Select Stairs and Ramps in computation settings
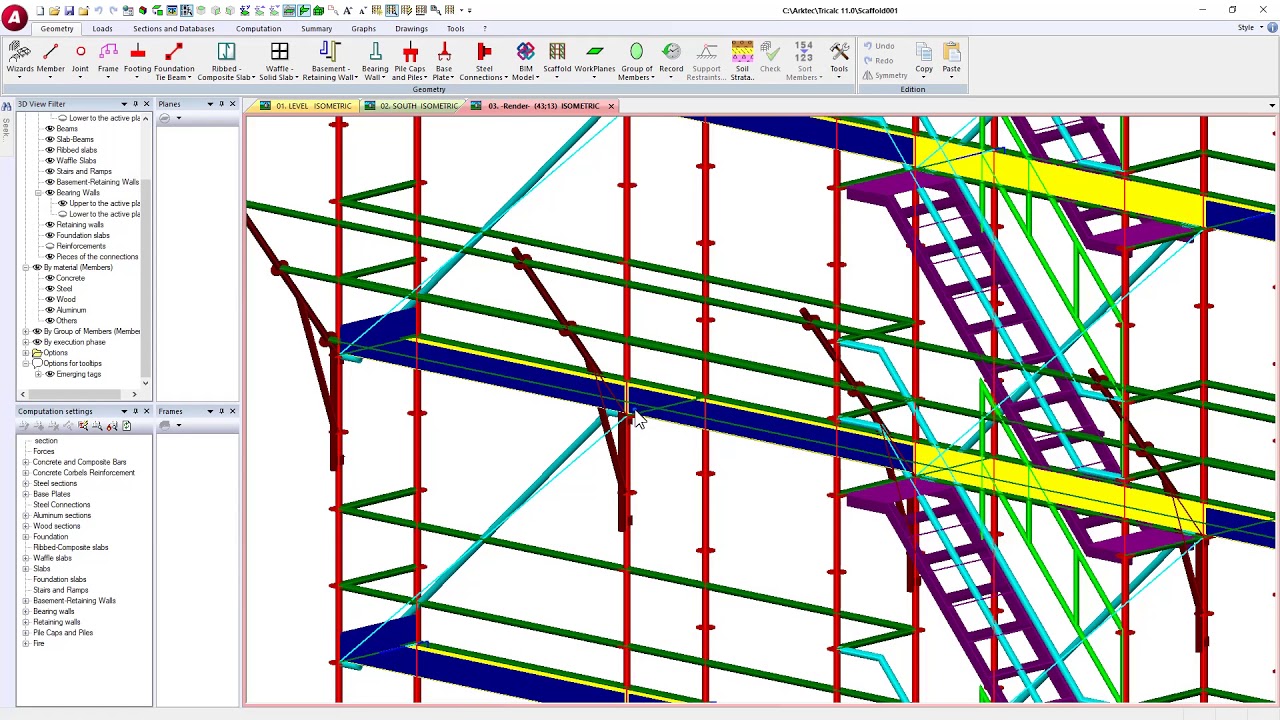Screen dimensions: 1280x720 click(60, 590)
